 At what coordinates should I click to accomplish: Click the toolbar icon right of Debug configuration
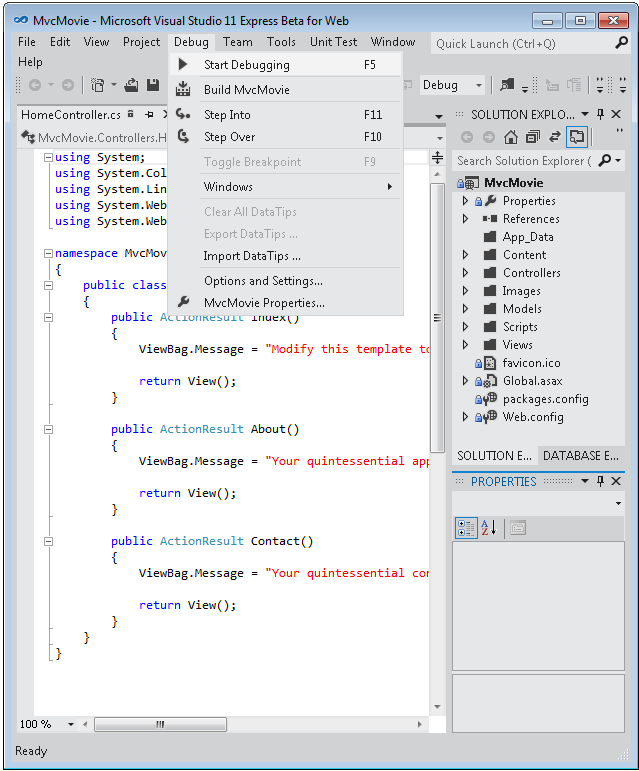(x=507, y=85)
